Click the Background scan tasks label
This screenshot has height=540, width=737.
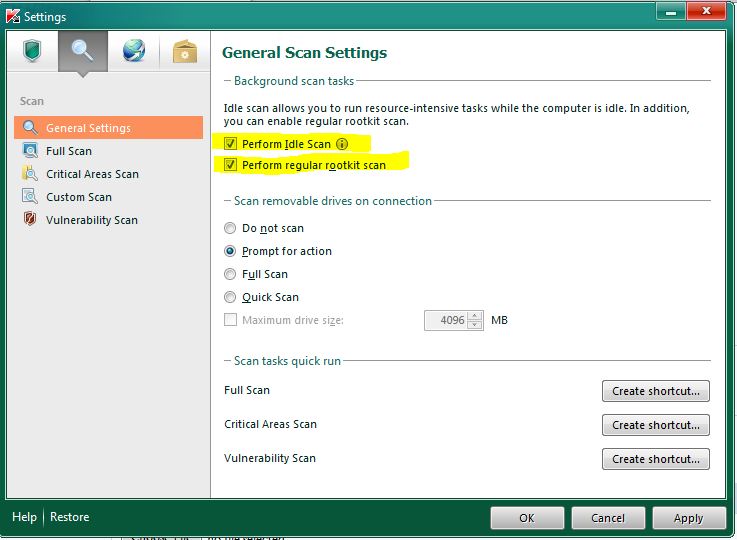click(x=294, y=81)
